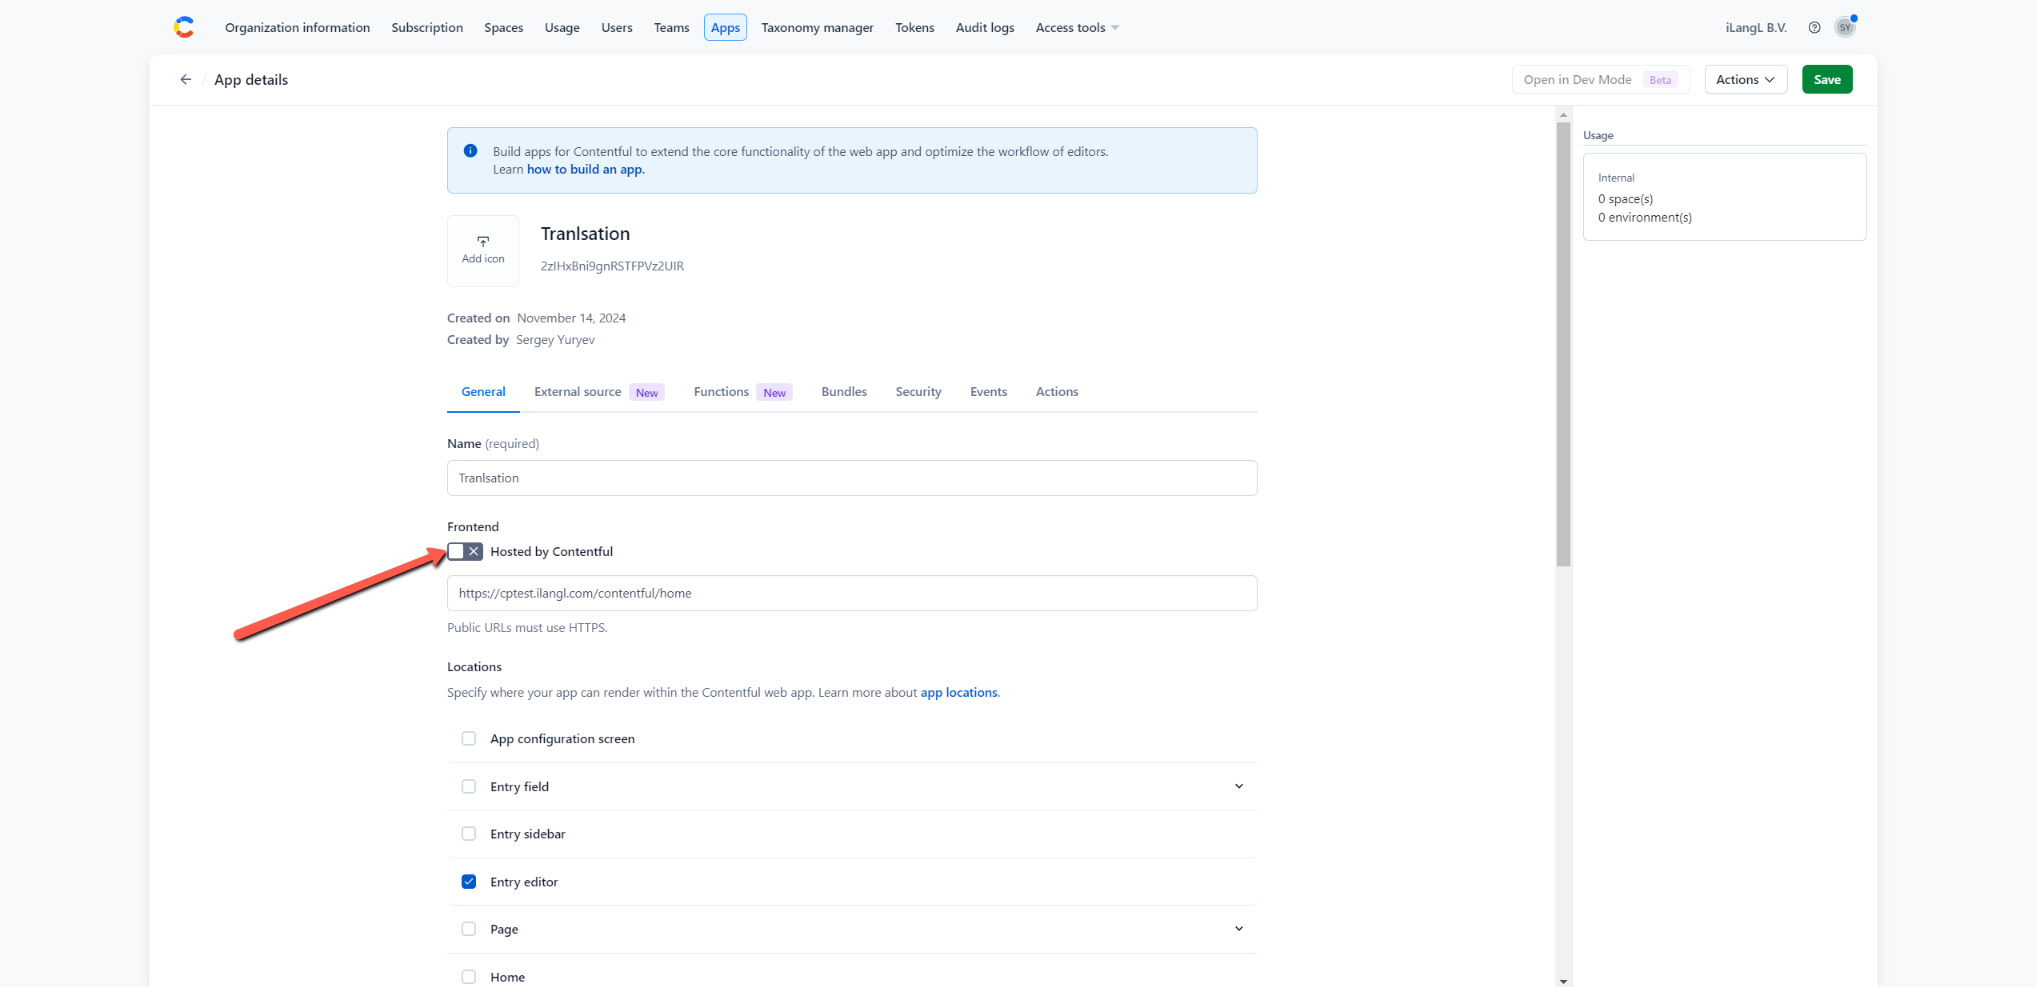Viewport: 2037px width, 987px height.
Task: Click the scrollbar down arrow
Action: pos(1563,981)
